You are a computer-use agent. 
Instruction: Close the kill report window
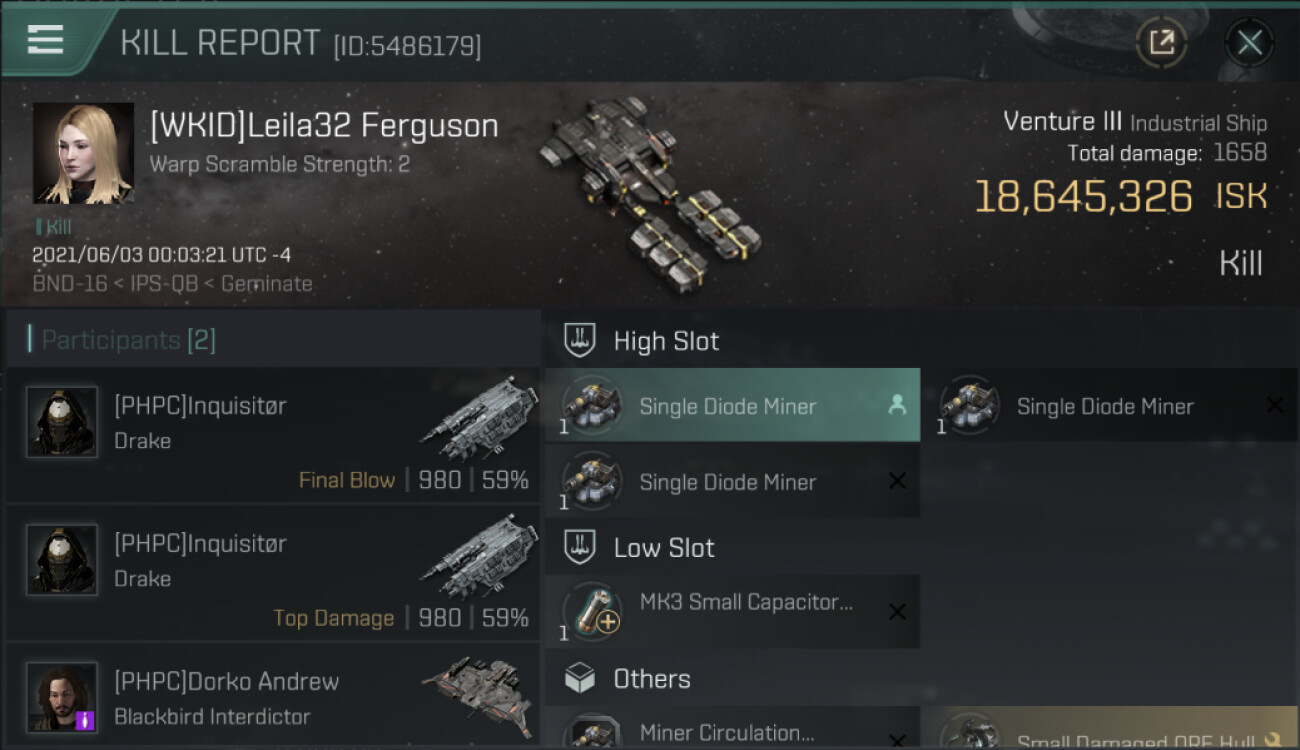click(1249, 42)
